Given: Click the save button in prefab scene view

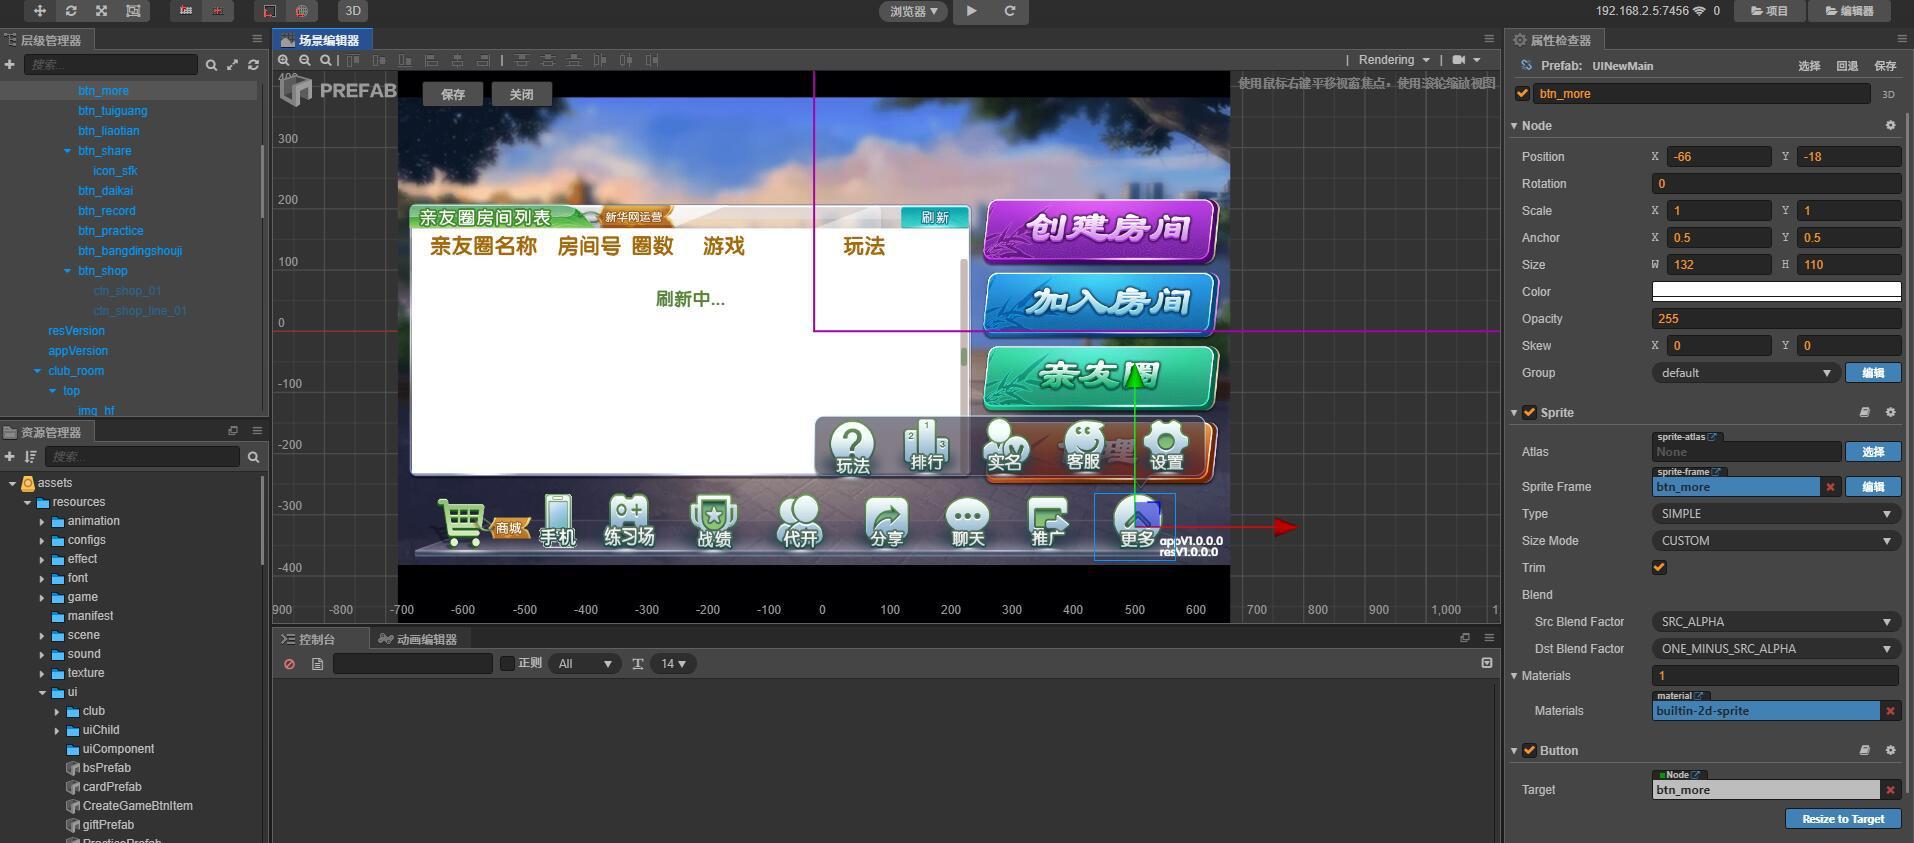Looking at the screenshot, I should [x=453, y=94].
